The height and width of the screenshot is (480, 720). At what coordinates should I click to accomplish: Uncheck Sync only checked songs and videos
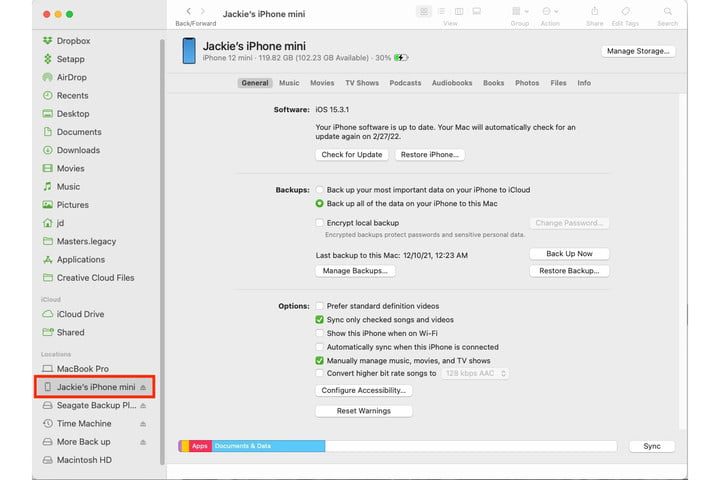click(x=319, y=319)
